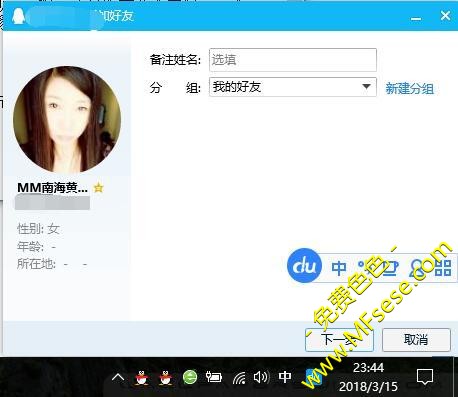Toggle the punctuation mode icon on IME bar
The height and width of the screenshot is (397, 458).
click(366, 268)
